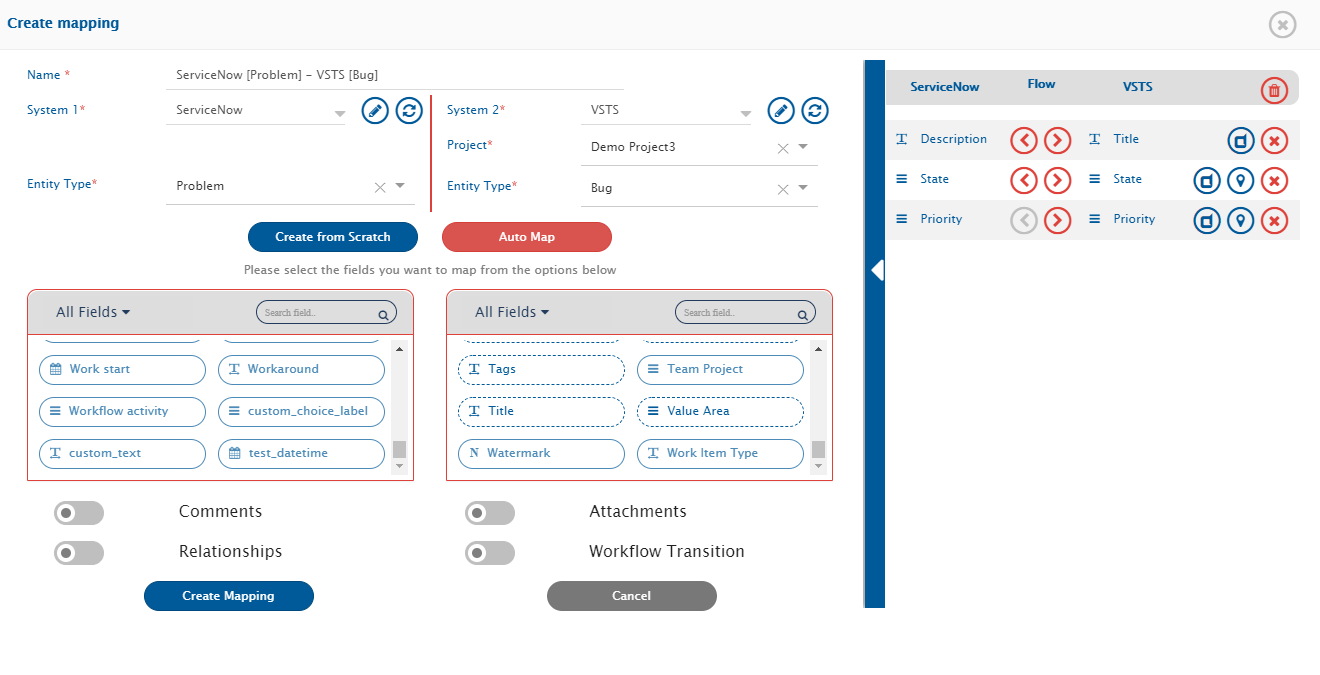Click the search field box for ServiceNow fields
Screen dimensions: 1320x675
318,313
